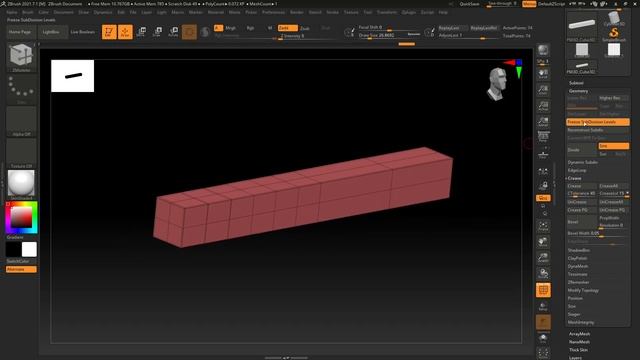Image resolution: width=640 pixels, height=360 pixels.
Task: Open the Transform menu
Action: pos(387,12)
